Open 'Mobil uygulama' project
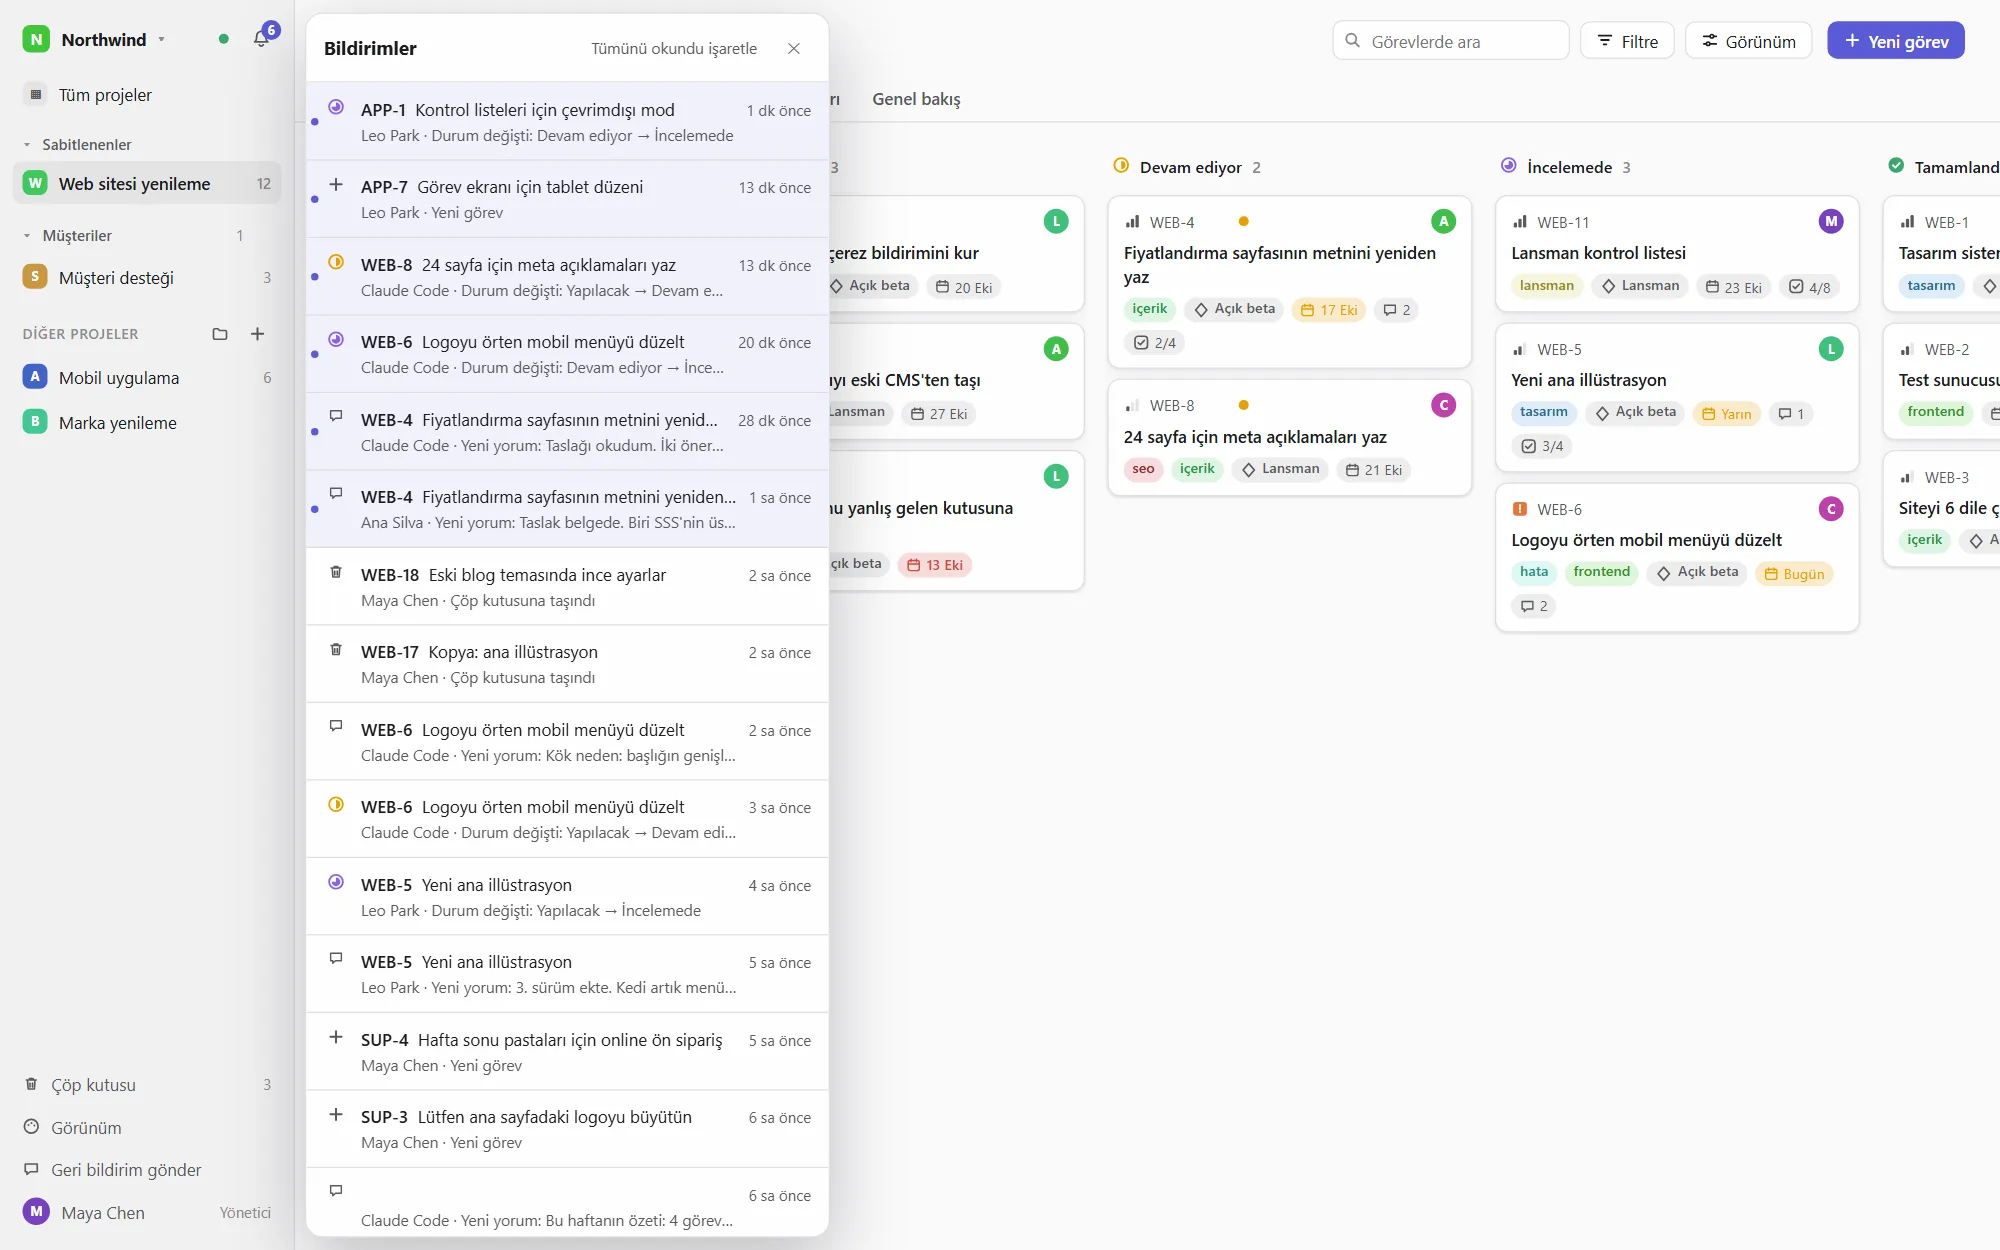Image resolution: width=2000 pixels, height=1250 pixels. click(x=147, y=378)
